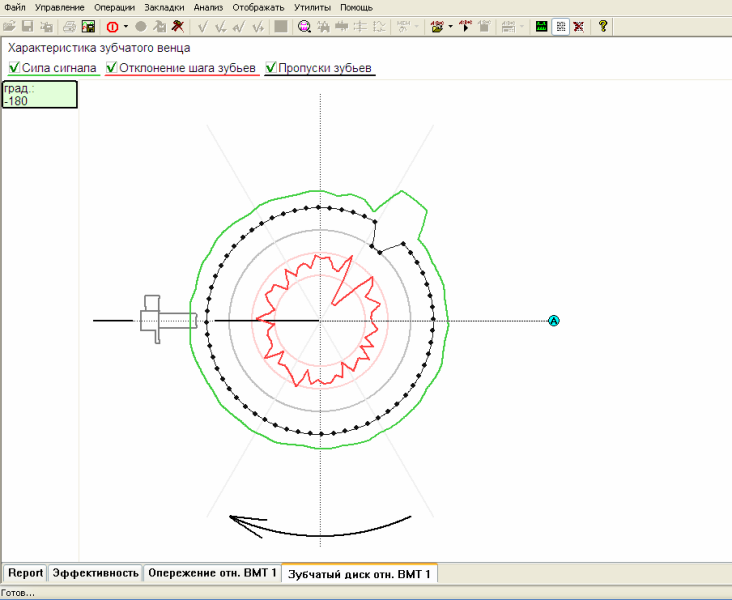
Task: Click the open script folder icon
Action: click(x=437, y=26)
